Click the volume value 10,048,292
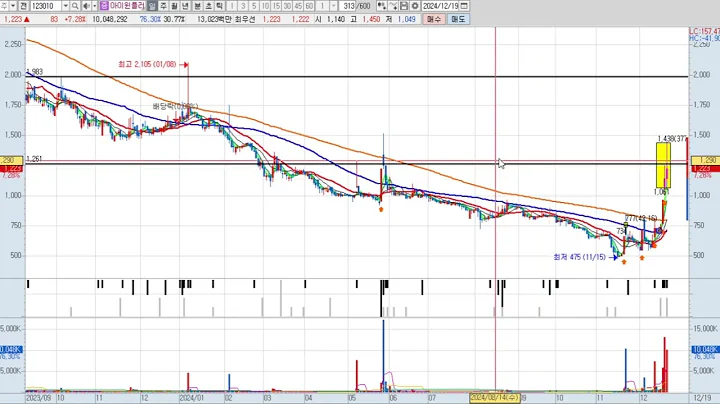This screenshot has width=720, height=404. tap(110, 19)
